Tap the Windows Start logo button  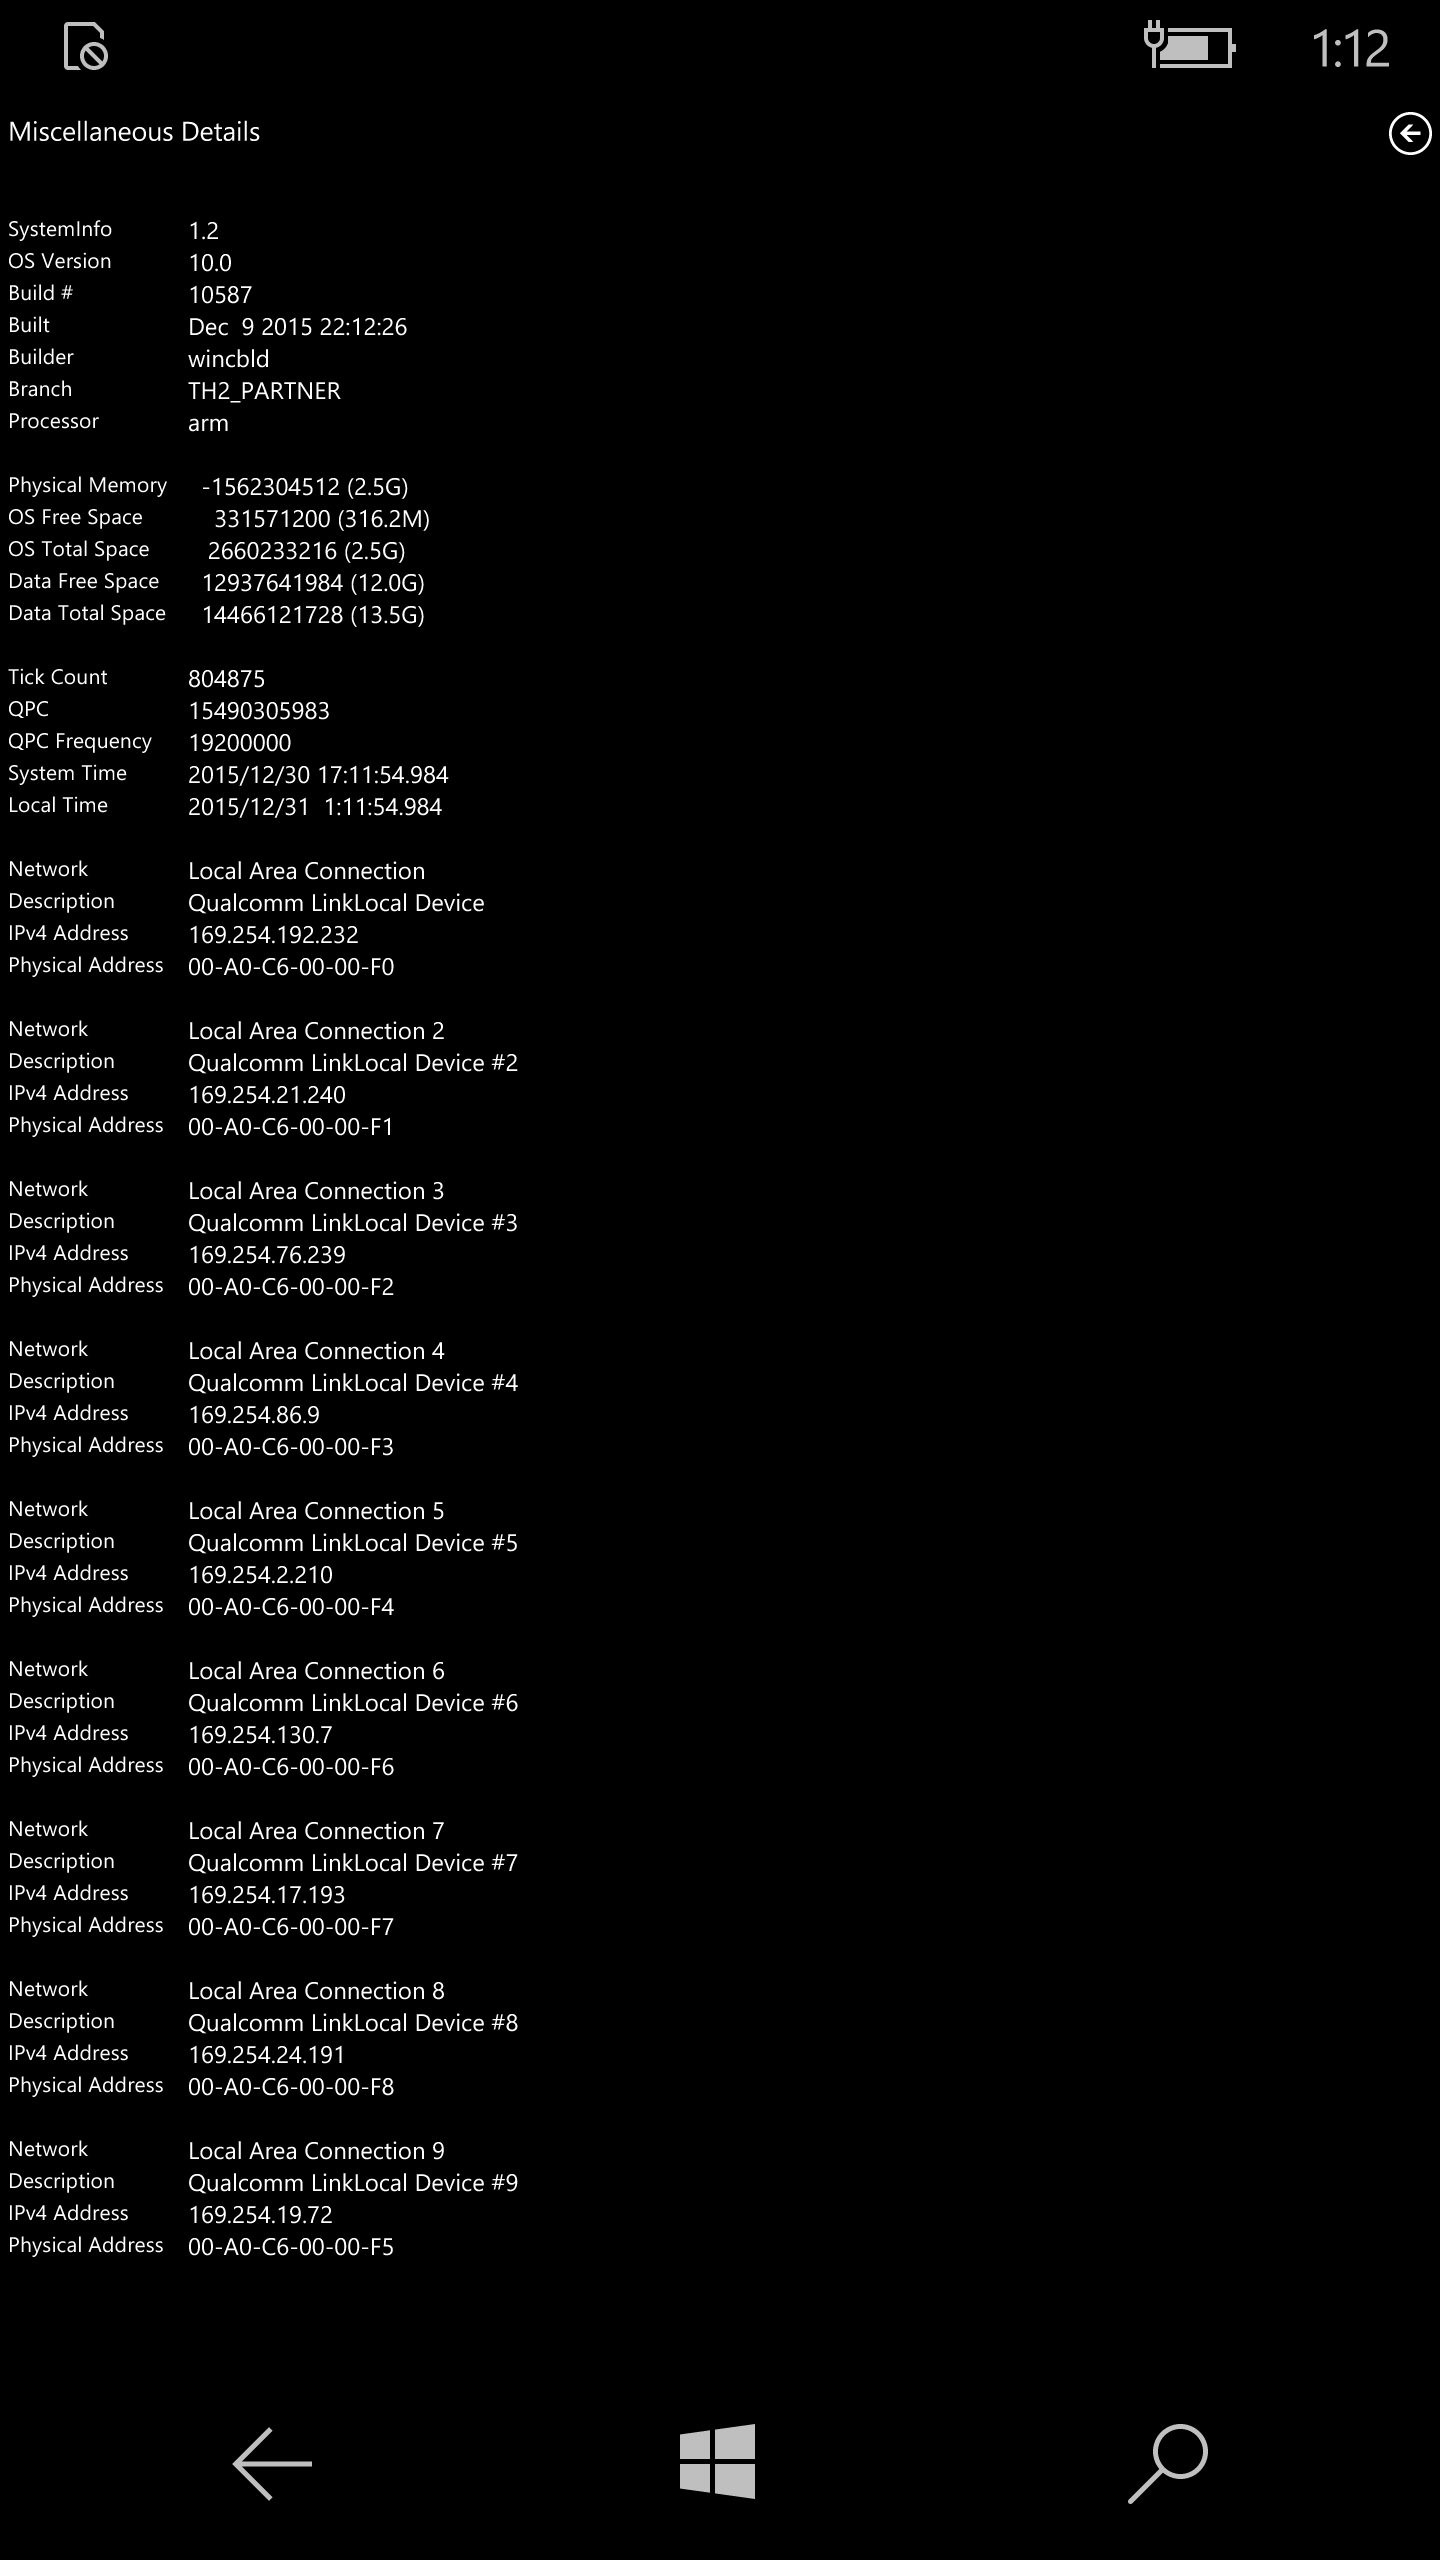[718, 2461]
